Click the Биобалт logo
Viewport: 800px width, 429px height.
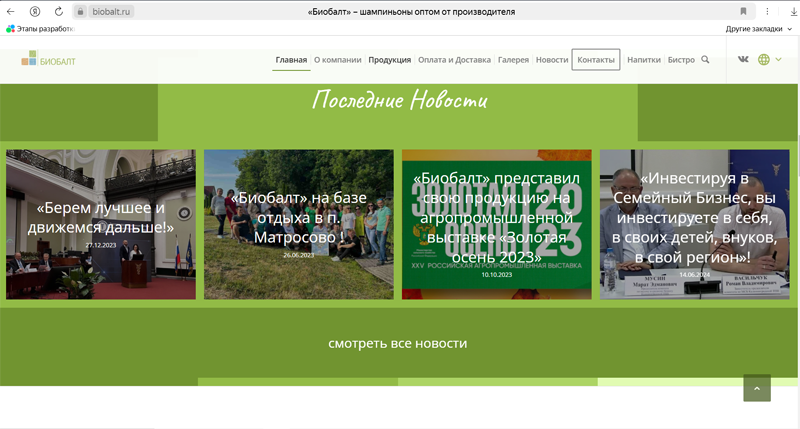tap(48, 59)
